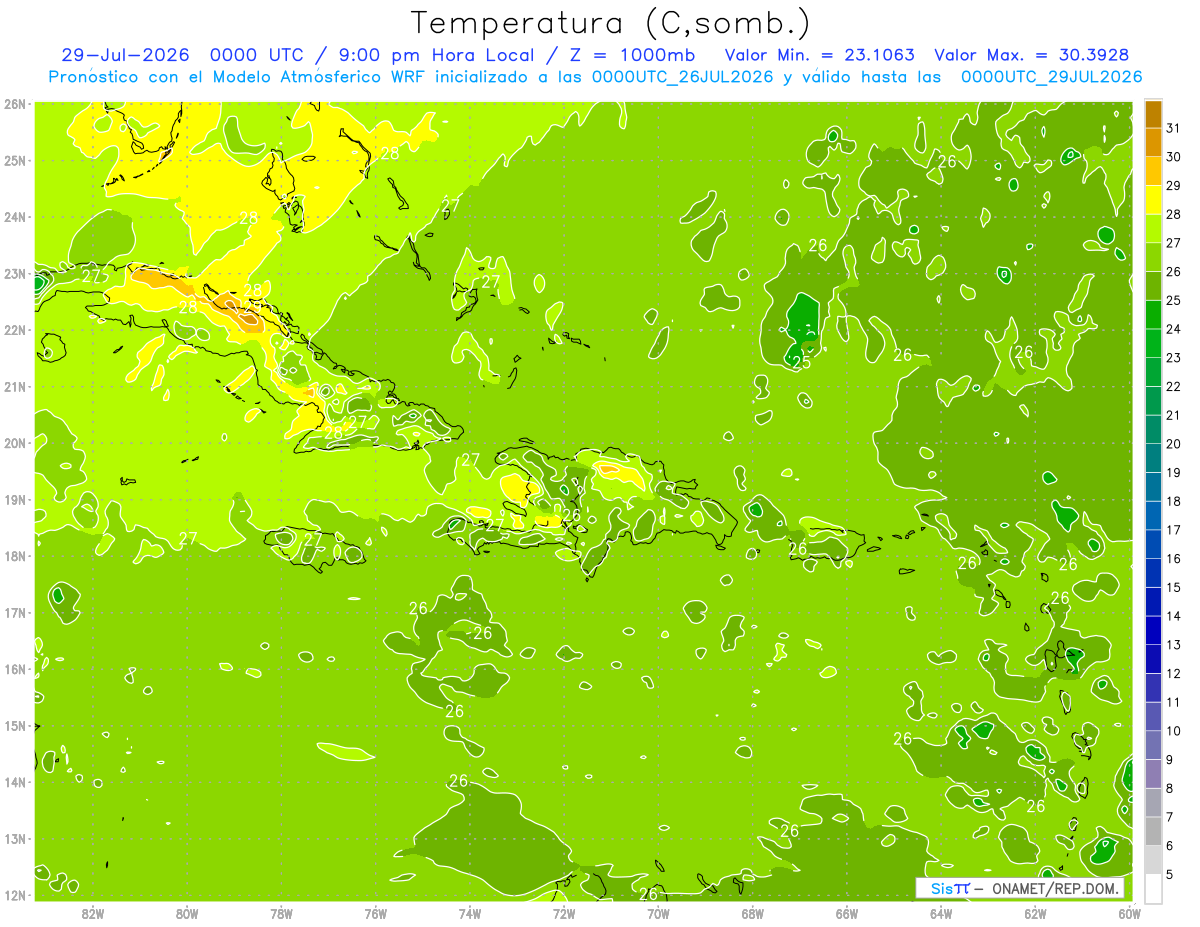This screenshot has height=927, width=1200.
Task: Select the 'Valor Min. = 23.1063' readout
Action: click(x=821, y=54)
